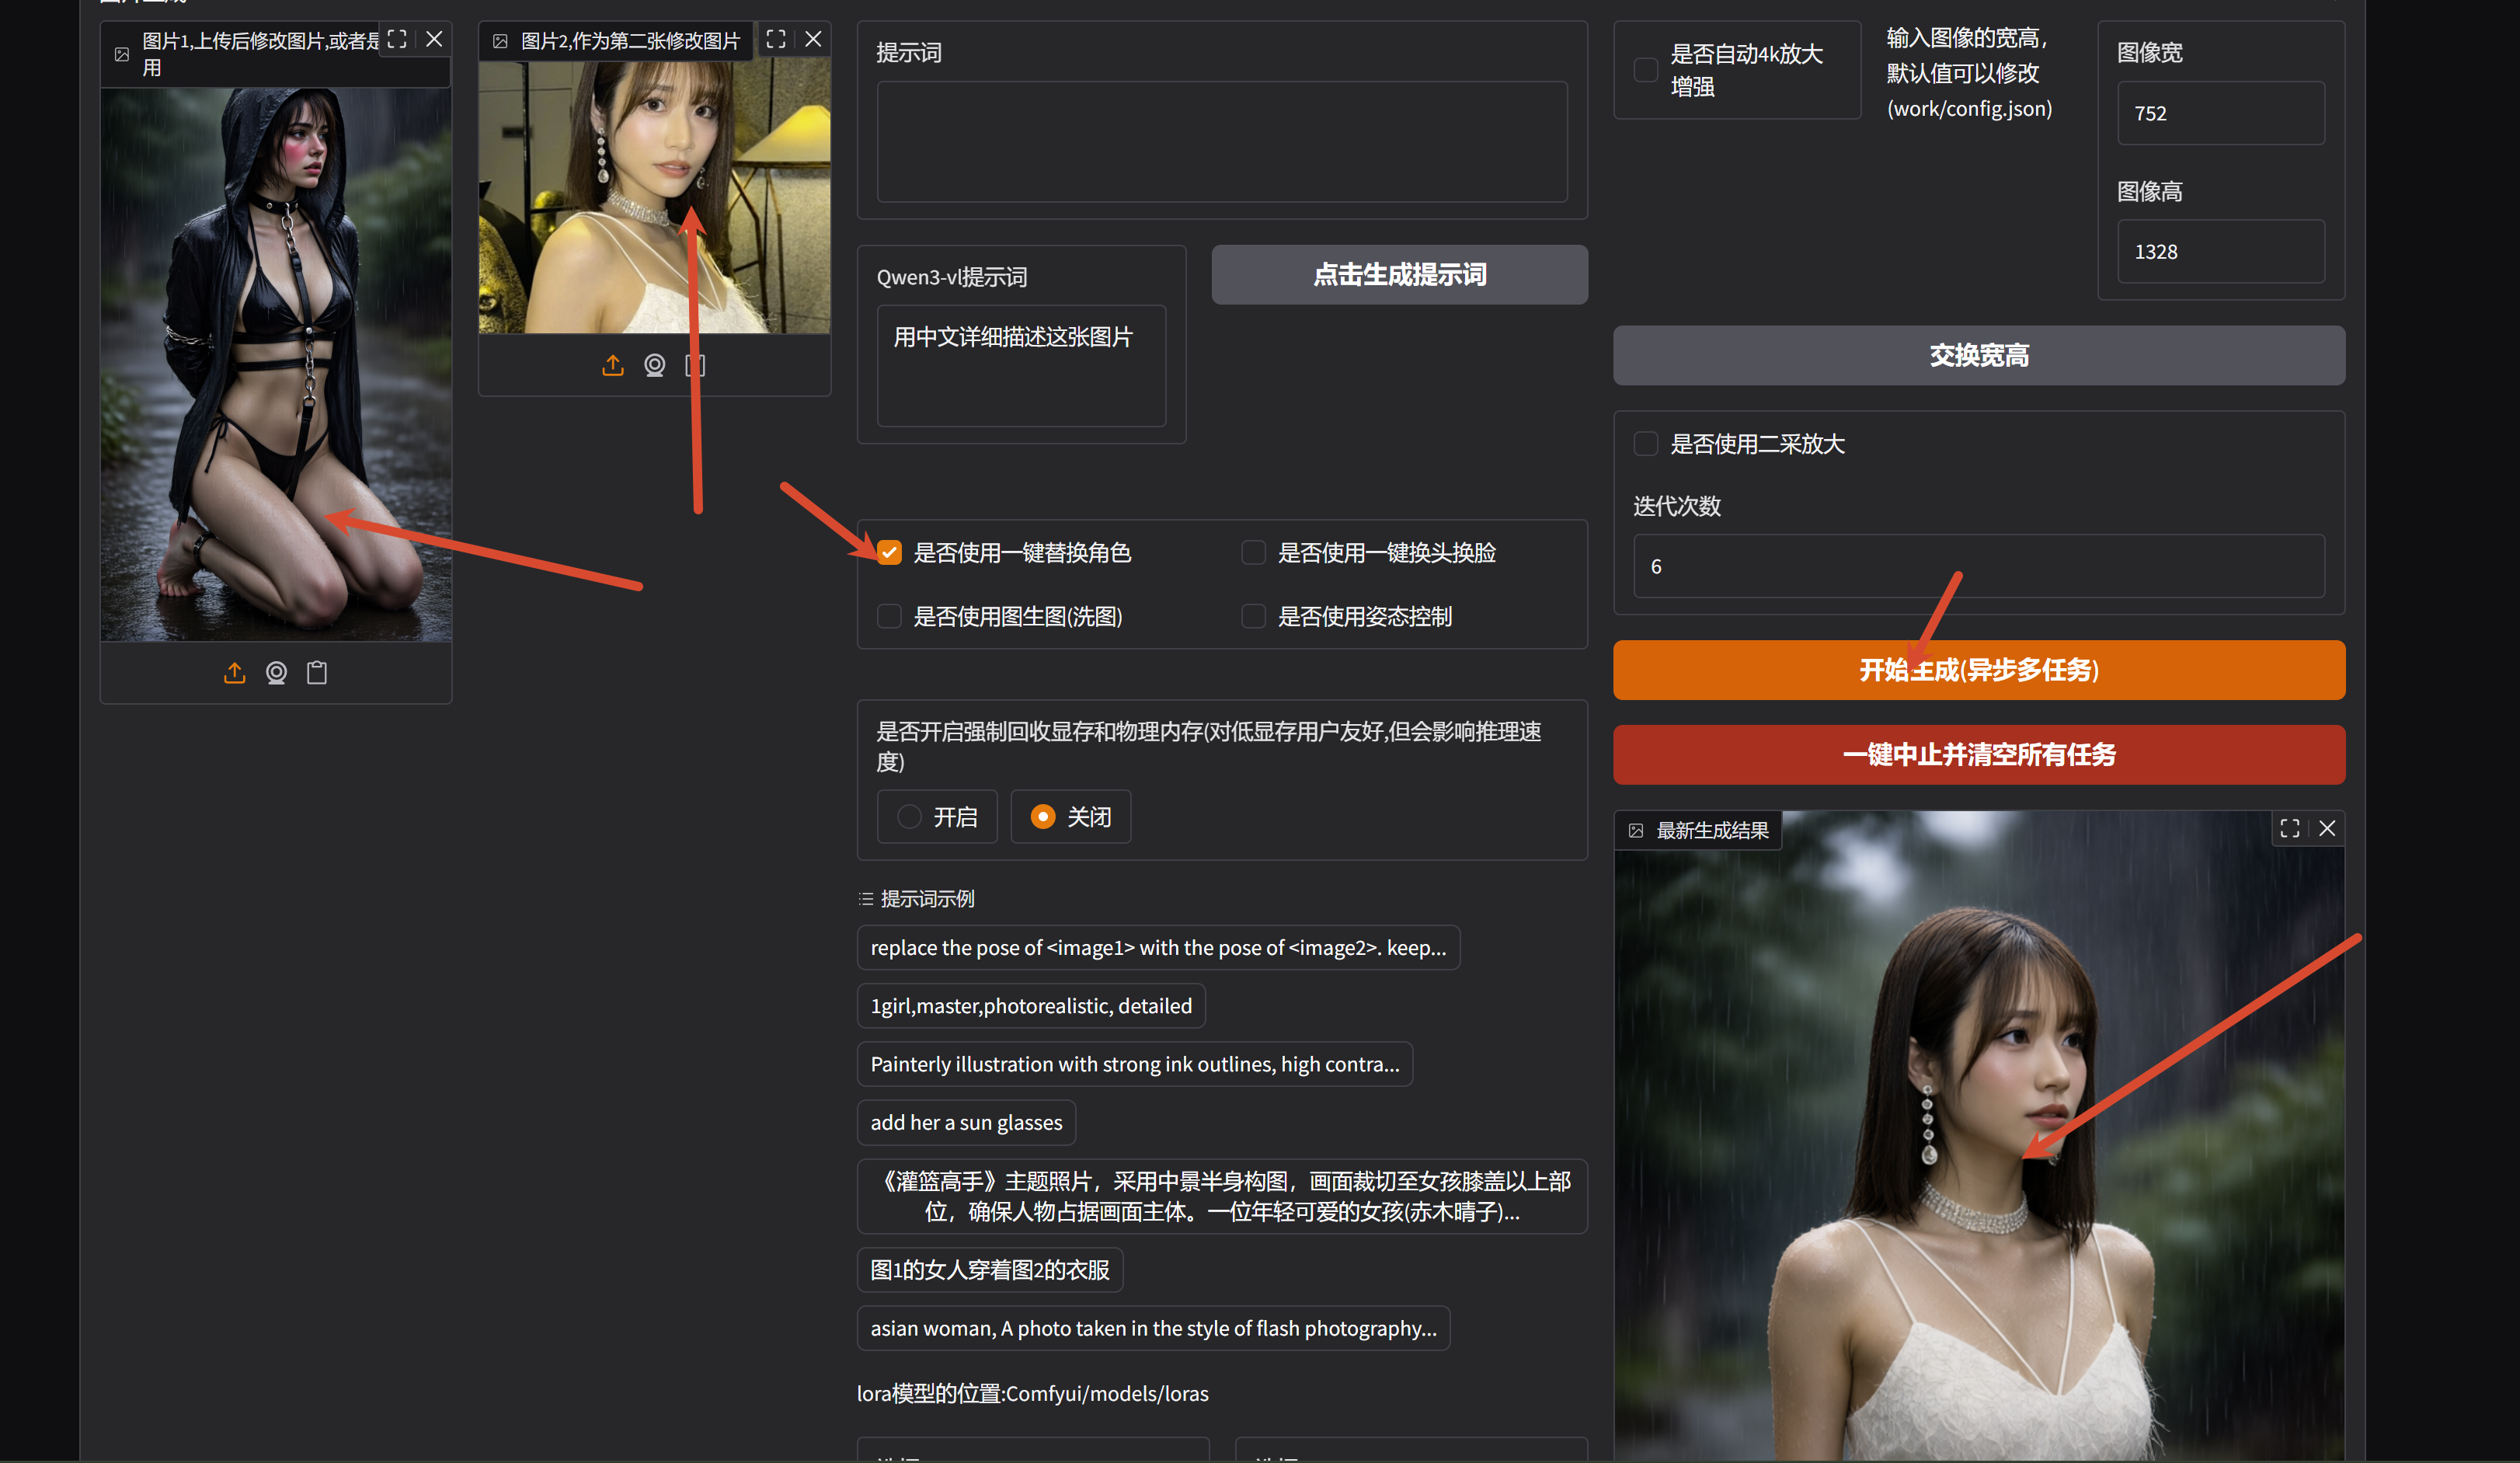Pick 'add her a sun glasses' example
This screenshot has width=2520, height=1463.
point(966,1122)
